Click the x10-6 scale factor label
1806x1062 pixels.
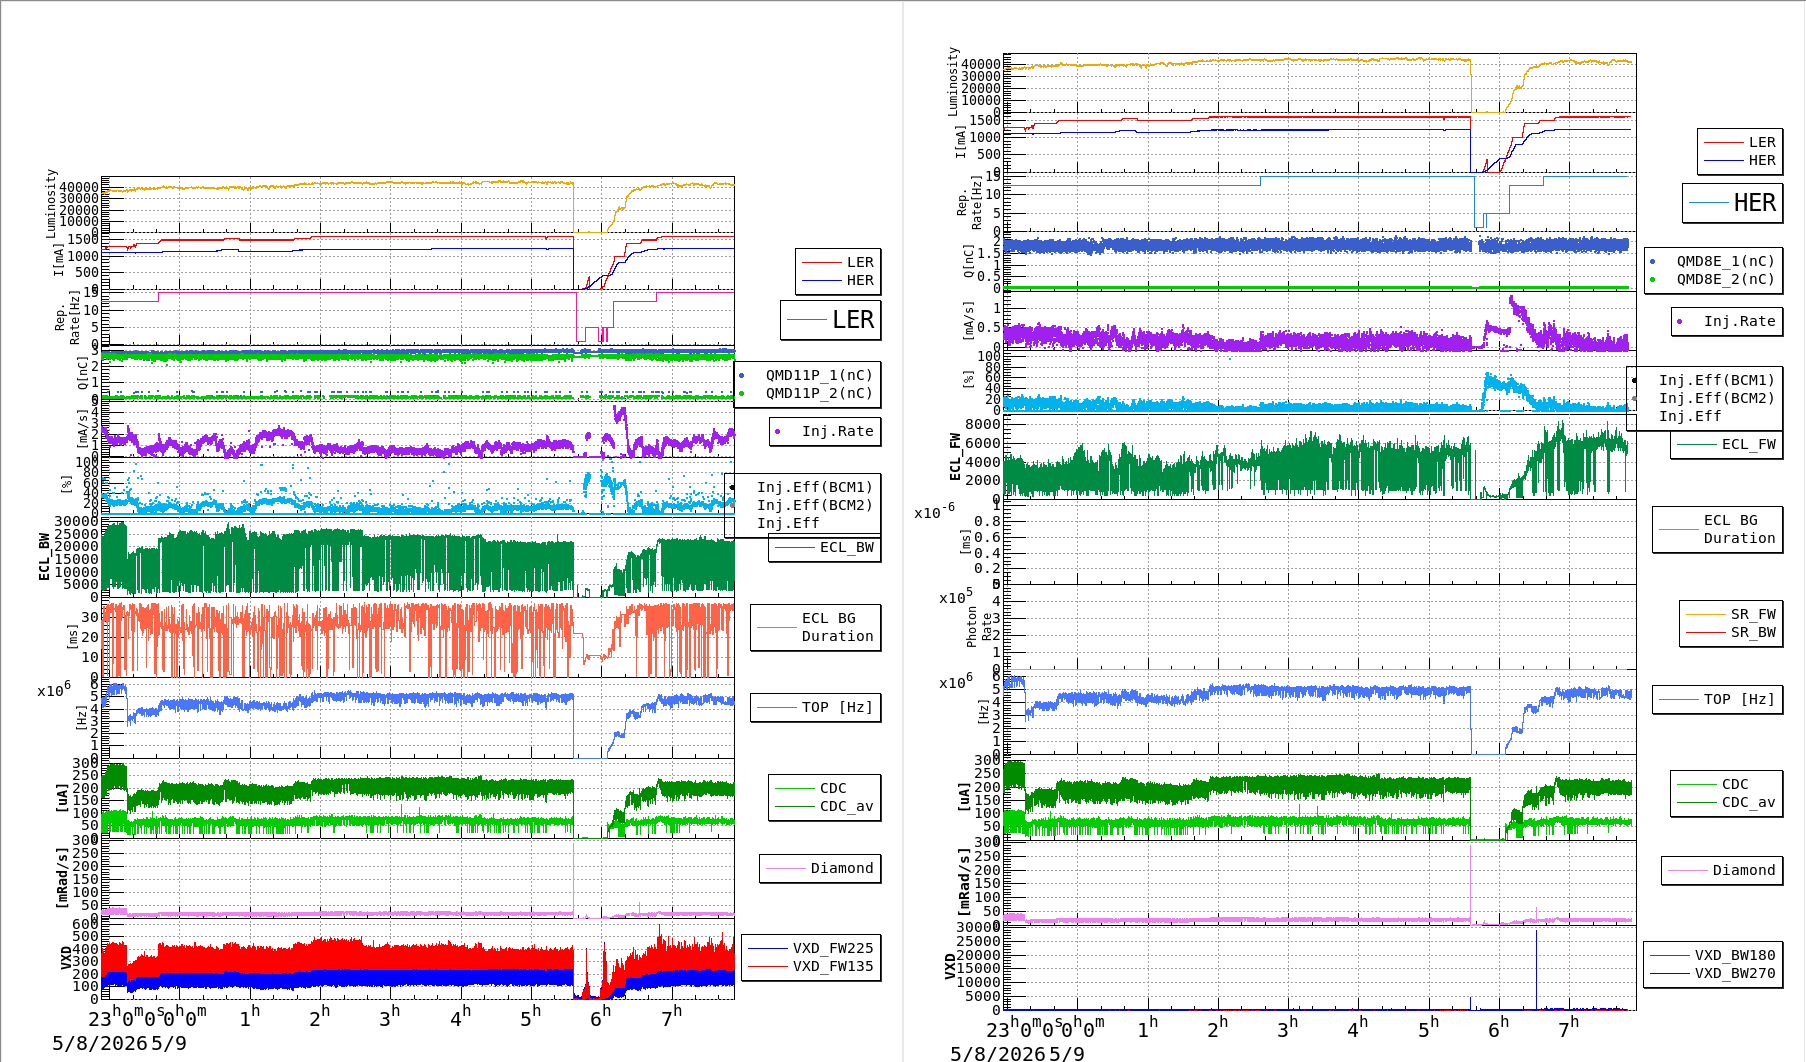pos(934,511)
